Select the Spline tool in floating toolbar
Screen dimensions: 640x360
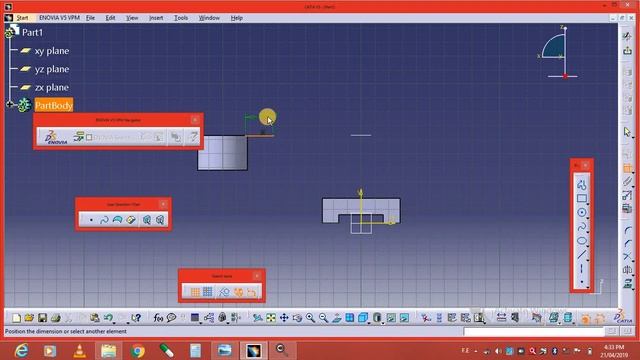[582, 227]
